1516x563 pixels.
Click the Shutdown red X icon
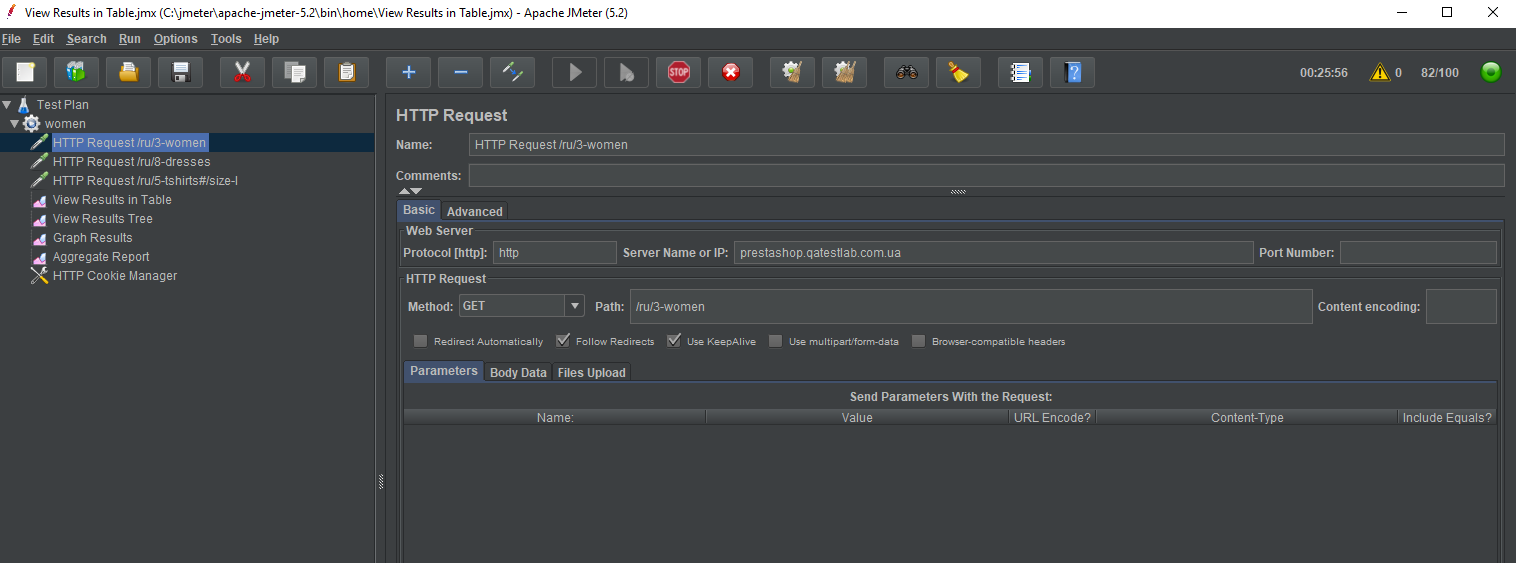coord(731,72)
